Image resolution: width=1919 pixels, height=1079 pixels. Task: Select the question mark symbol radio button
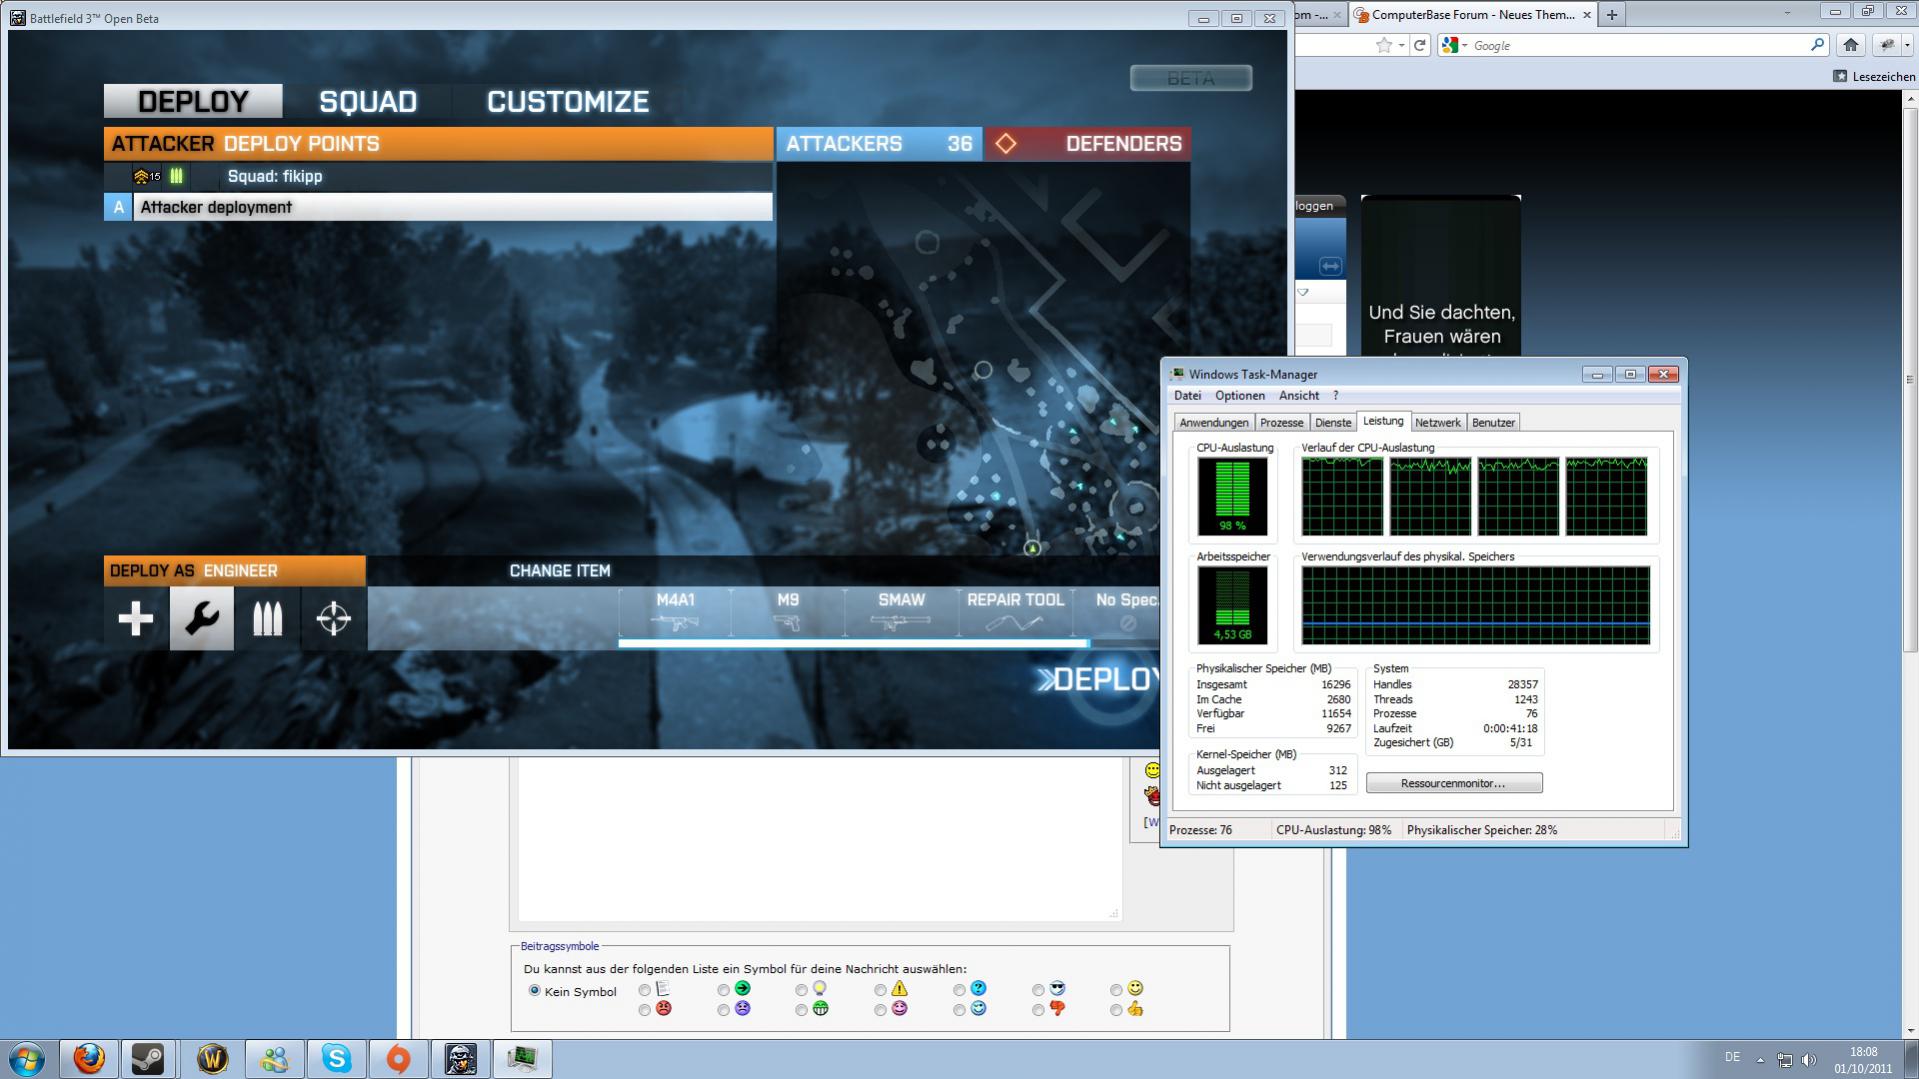click(959, 990)
